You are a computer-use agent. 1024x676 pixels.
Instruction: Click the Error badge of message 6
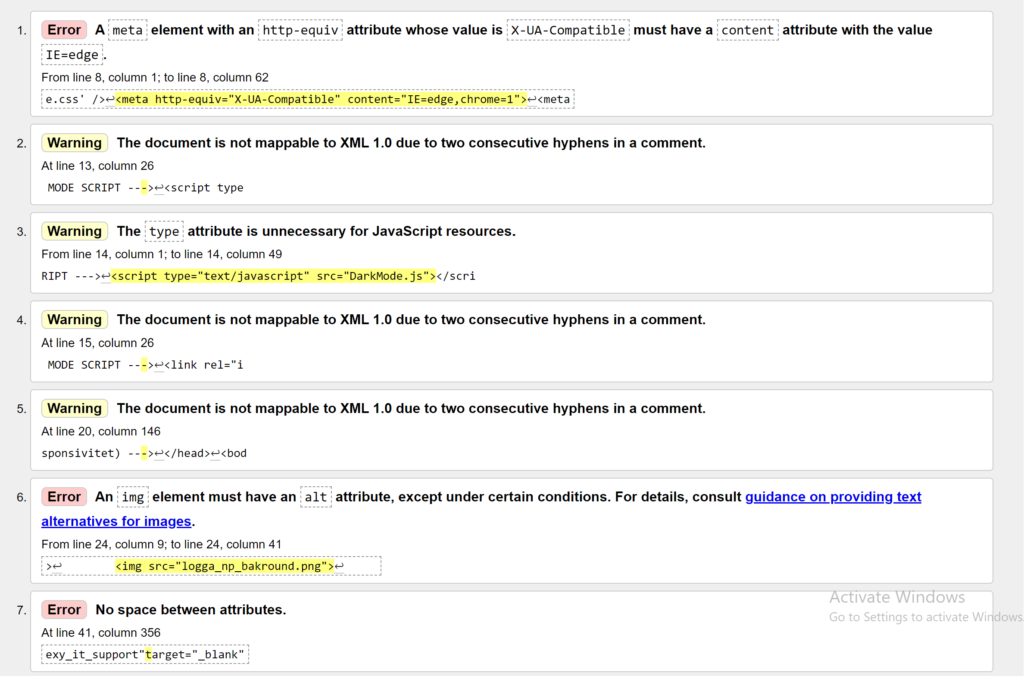pyautogui.click(x=64, y=497)
